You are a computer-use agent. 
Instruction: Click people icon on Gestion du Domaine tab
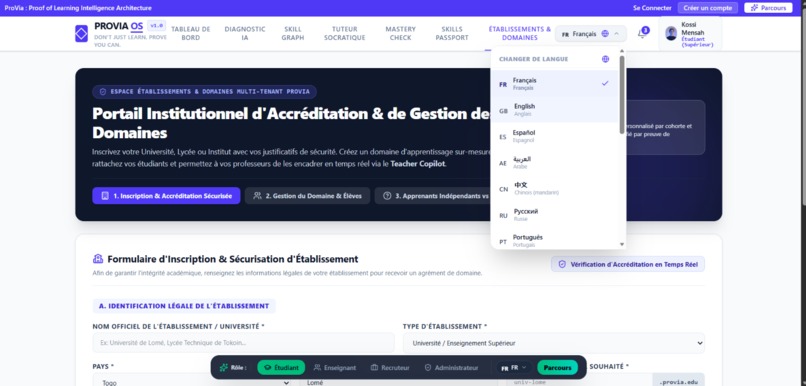[x=258, y=196]
